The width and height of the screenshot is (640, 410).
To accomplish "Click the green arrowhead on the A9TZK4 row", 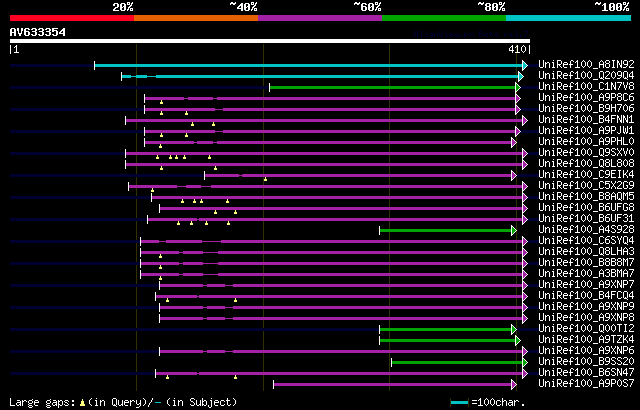I will click(518, 341).
